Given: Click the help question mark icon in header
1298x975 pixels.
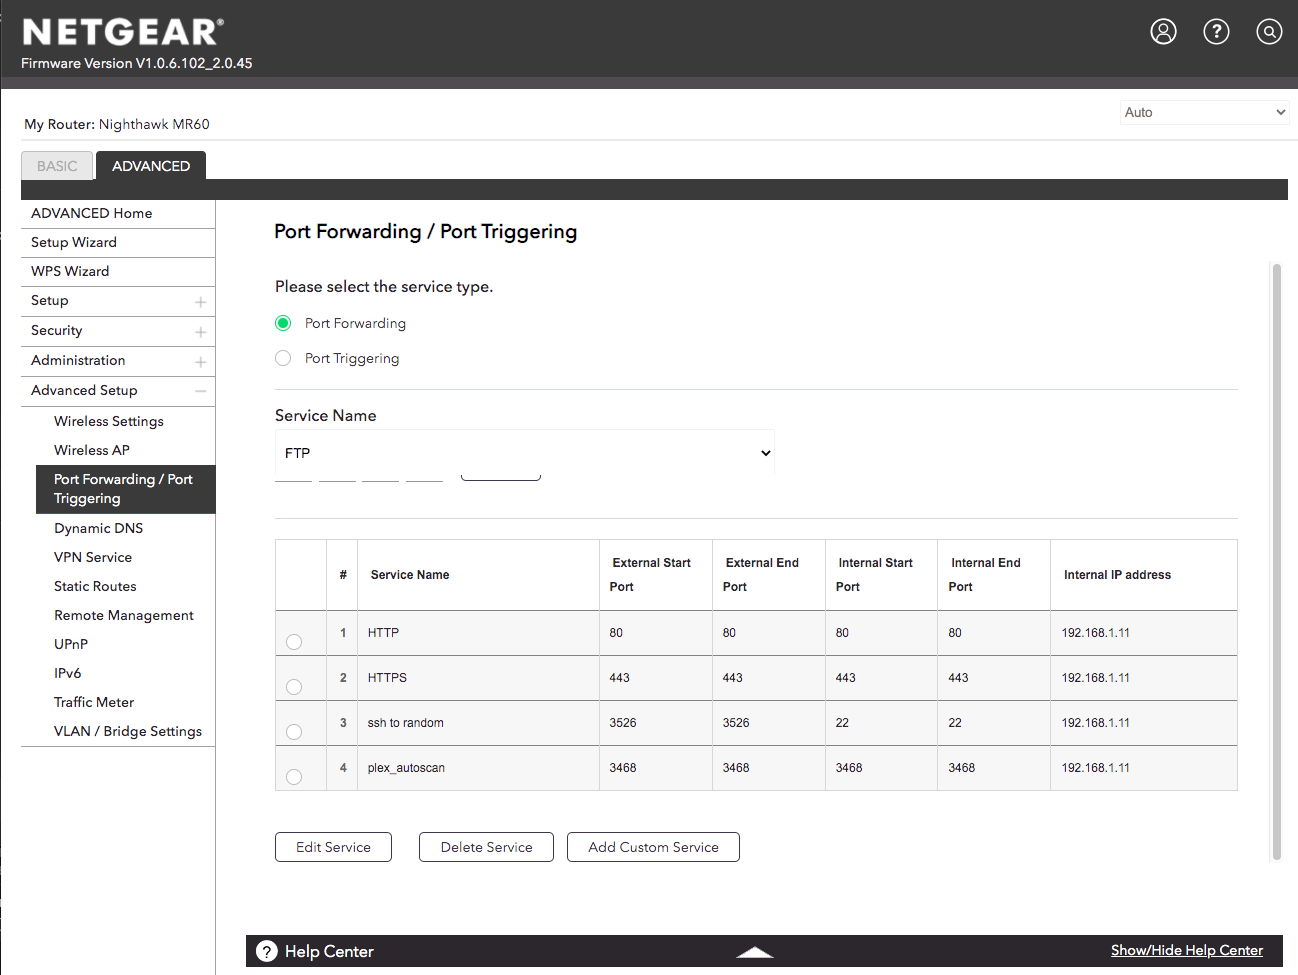Looking at the screenshot, I should point(1216,32).
